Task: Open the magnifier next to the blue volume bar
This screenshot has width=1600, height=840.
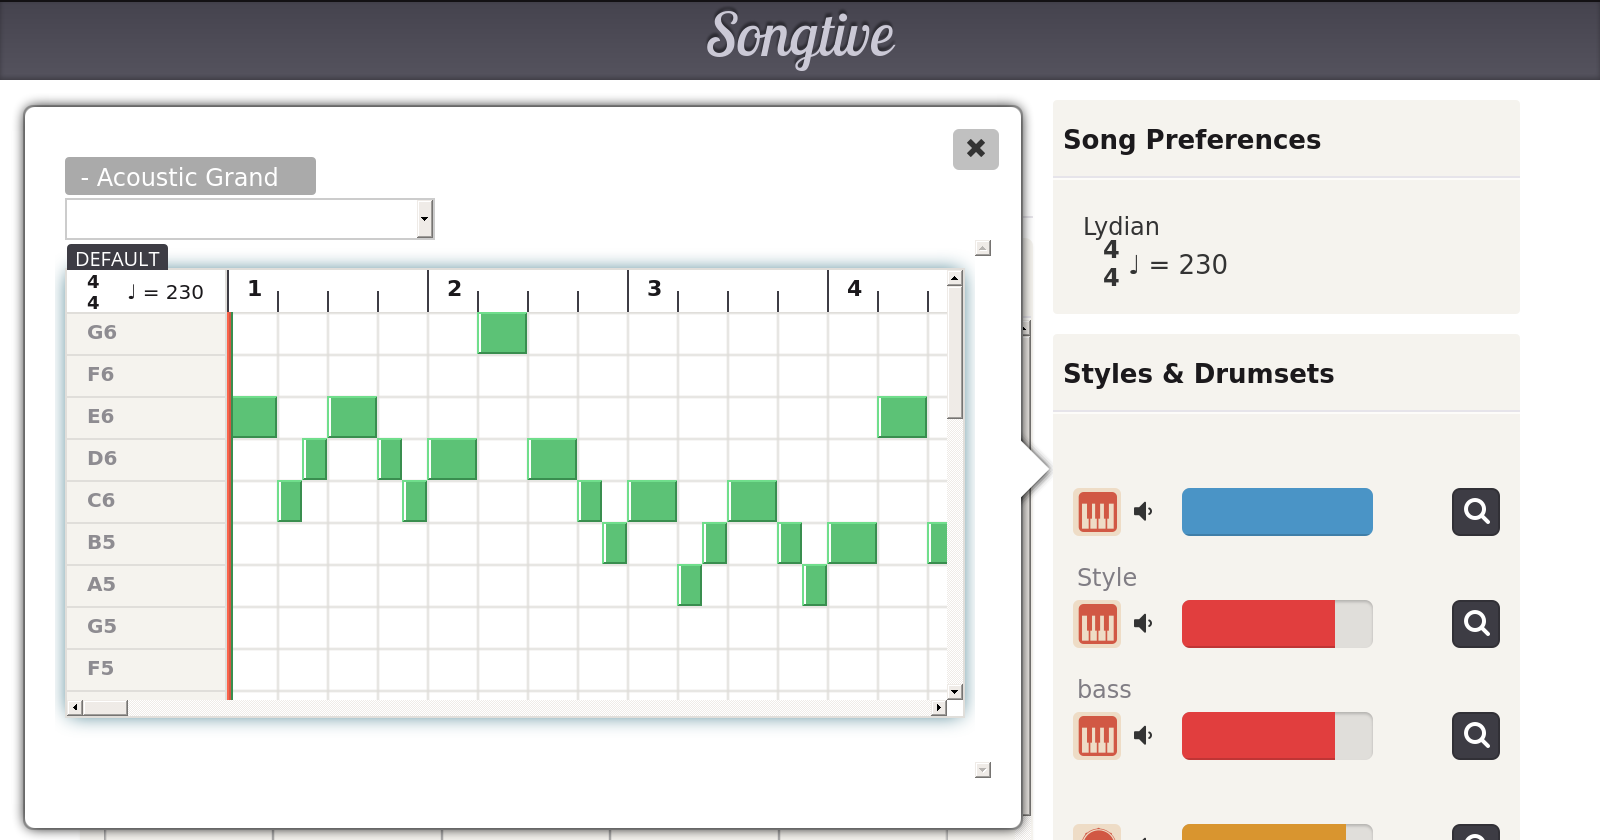Action: coord(1475,512)
